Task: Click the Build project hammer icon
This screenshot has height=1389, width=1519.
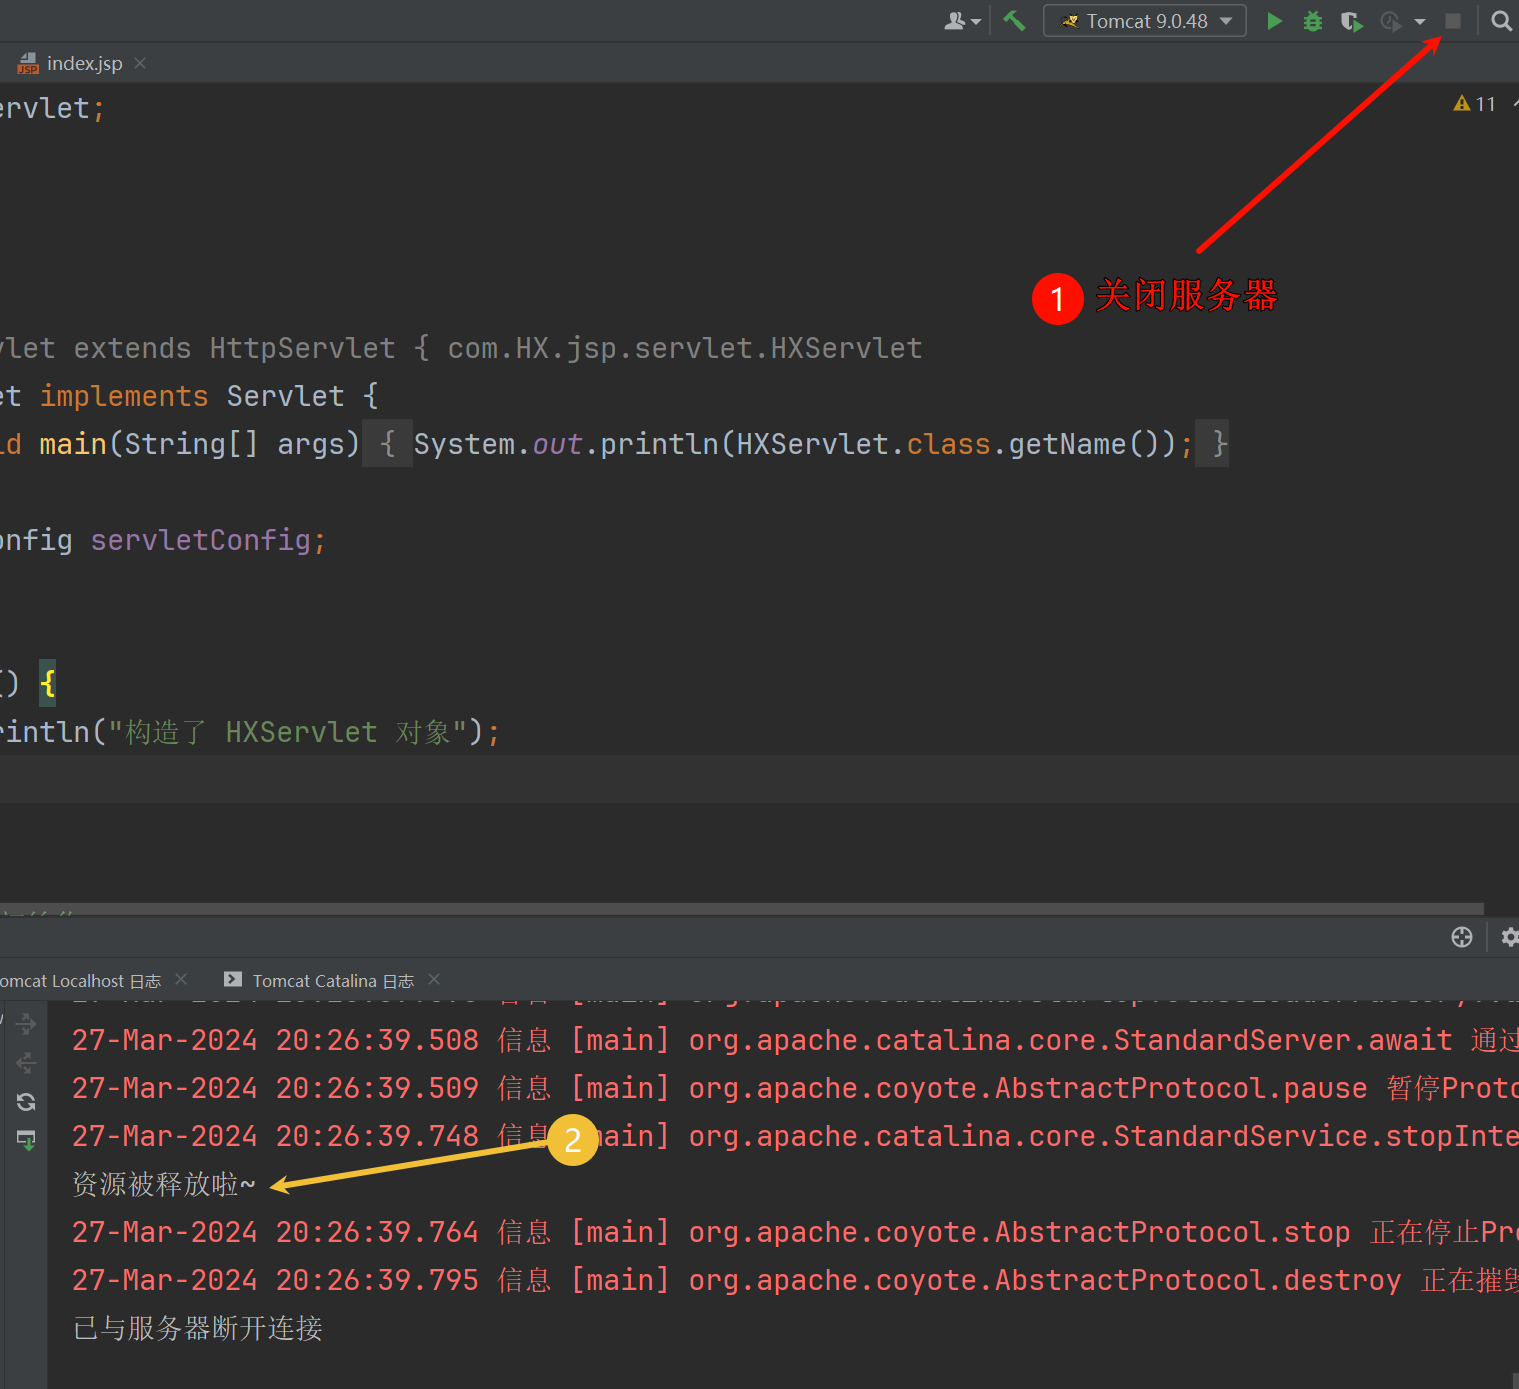Action: point(1014,21)
